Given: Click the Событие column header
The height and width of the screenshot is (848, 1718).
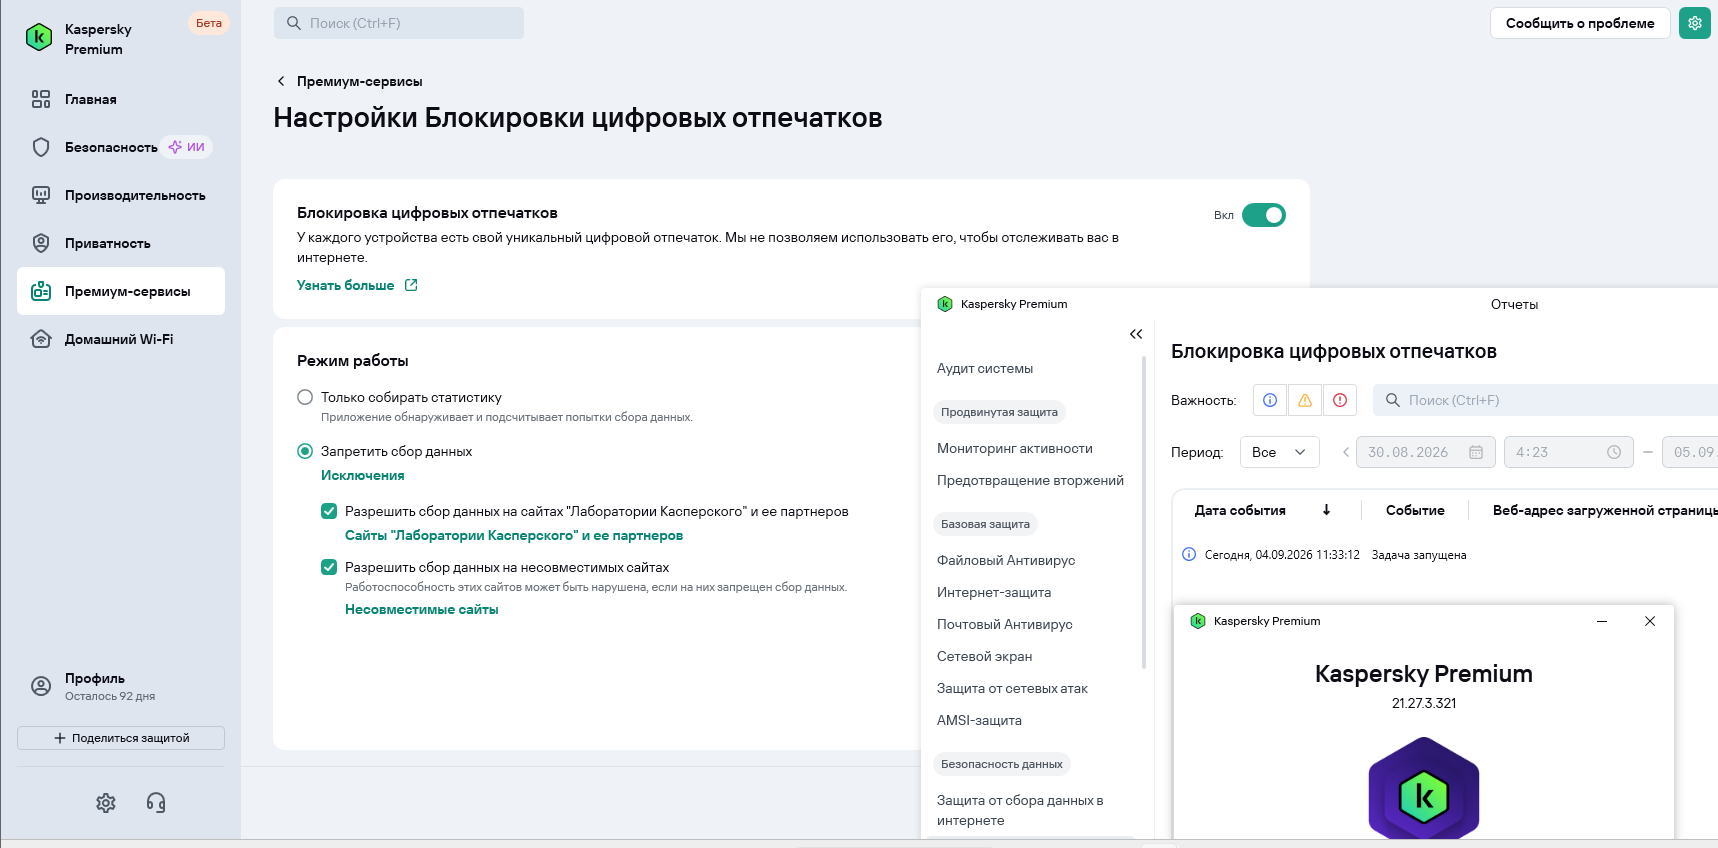Looking at the screenshot, I should [x=1415, y=510].
